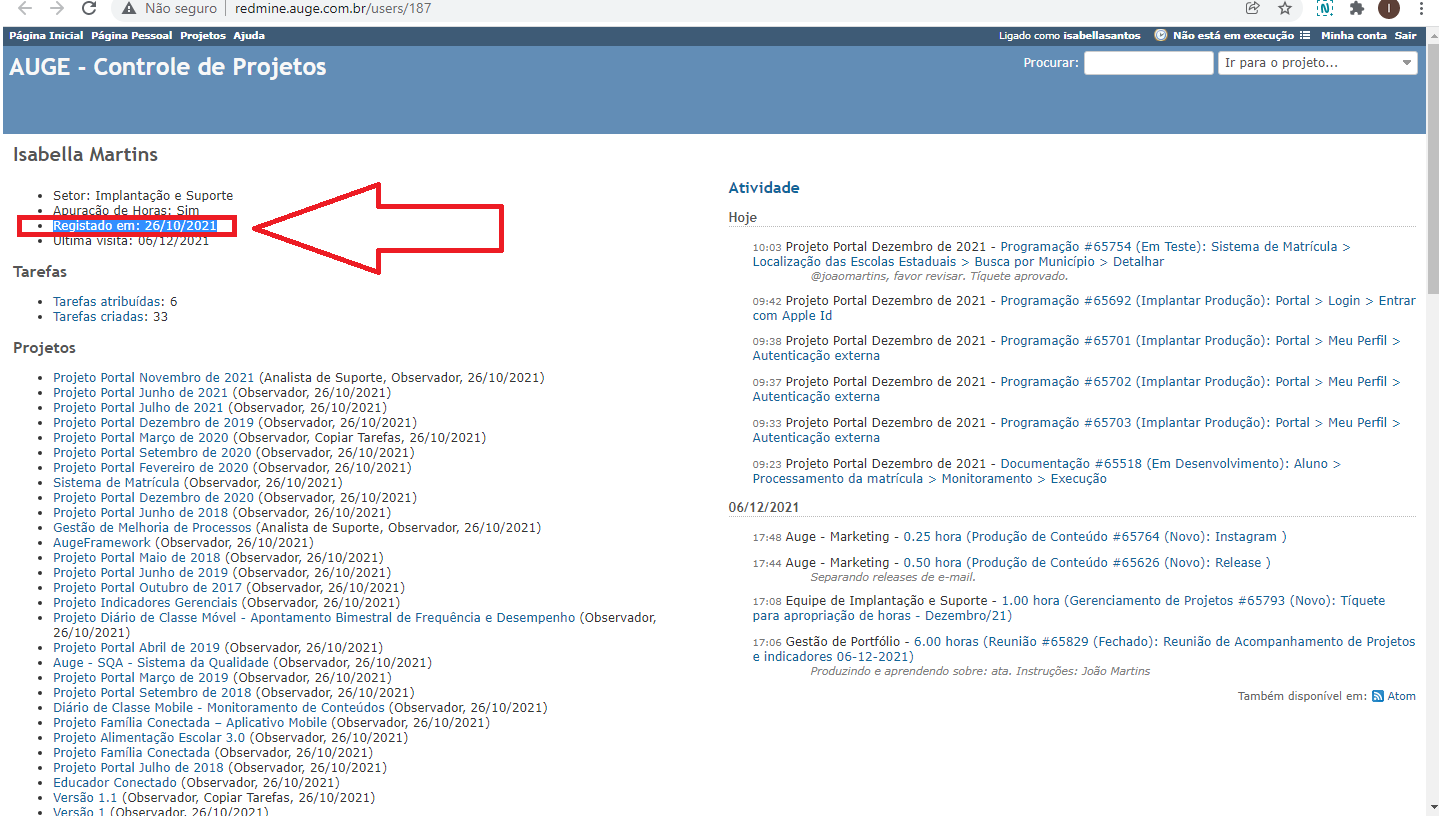Open Ajuda in the top menu
Image resolution: width=1439 pixels, height=816 pixels.
249,35
